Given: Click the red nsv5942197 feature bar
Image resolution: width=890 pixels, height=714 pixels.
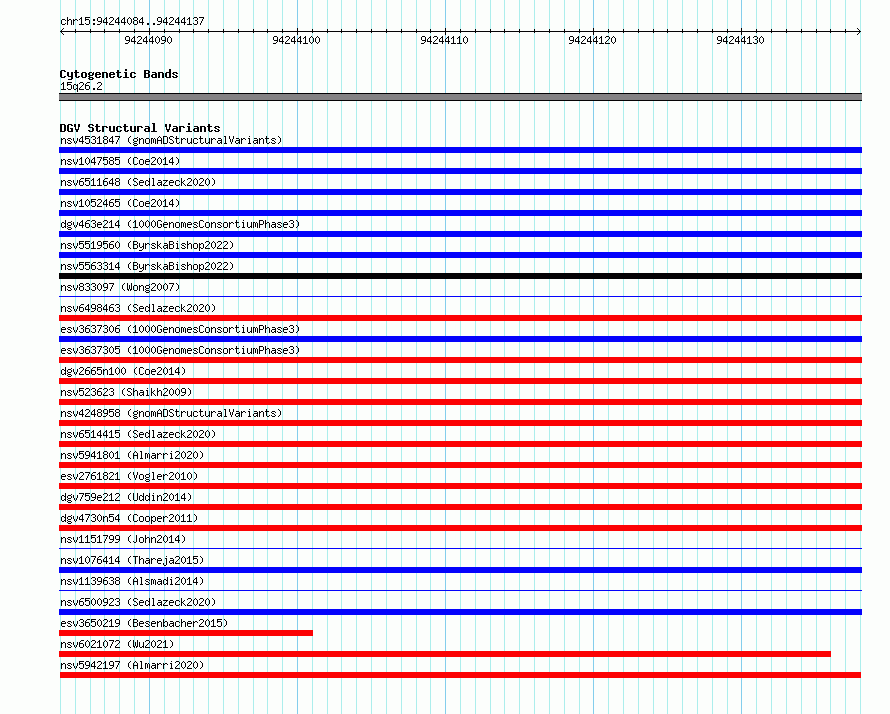Looking at the screenshot, I should click(x=460, y=675).
